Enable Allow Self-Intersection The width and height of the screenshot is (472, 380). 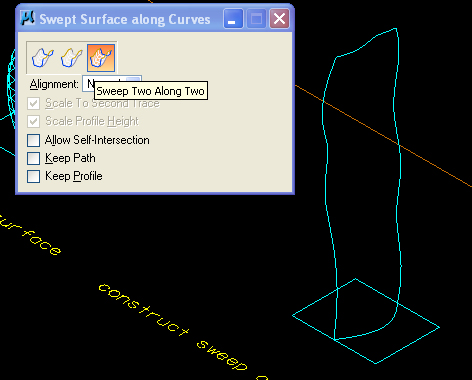pyautogui.click(x=34, y=140)
